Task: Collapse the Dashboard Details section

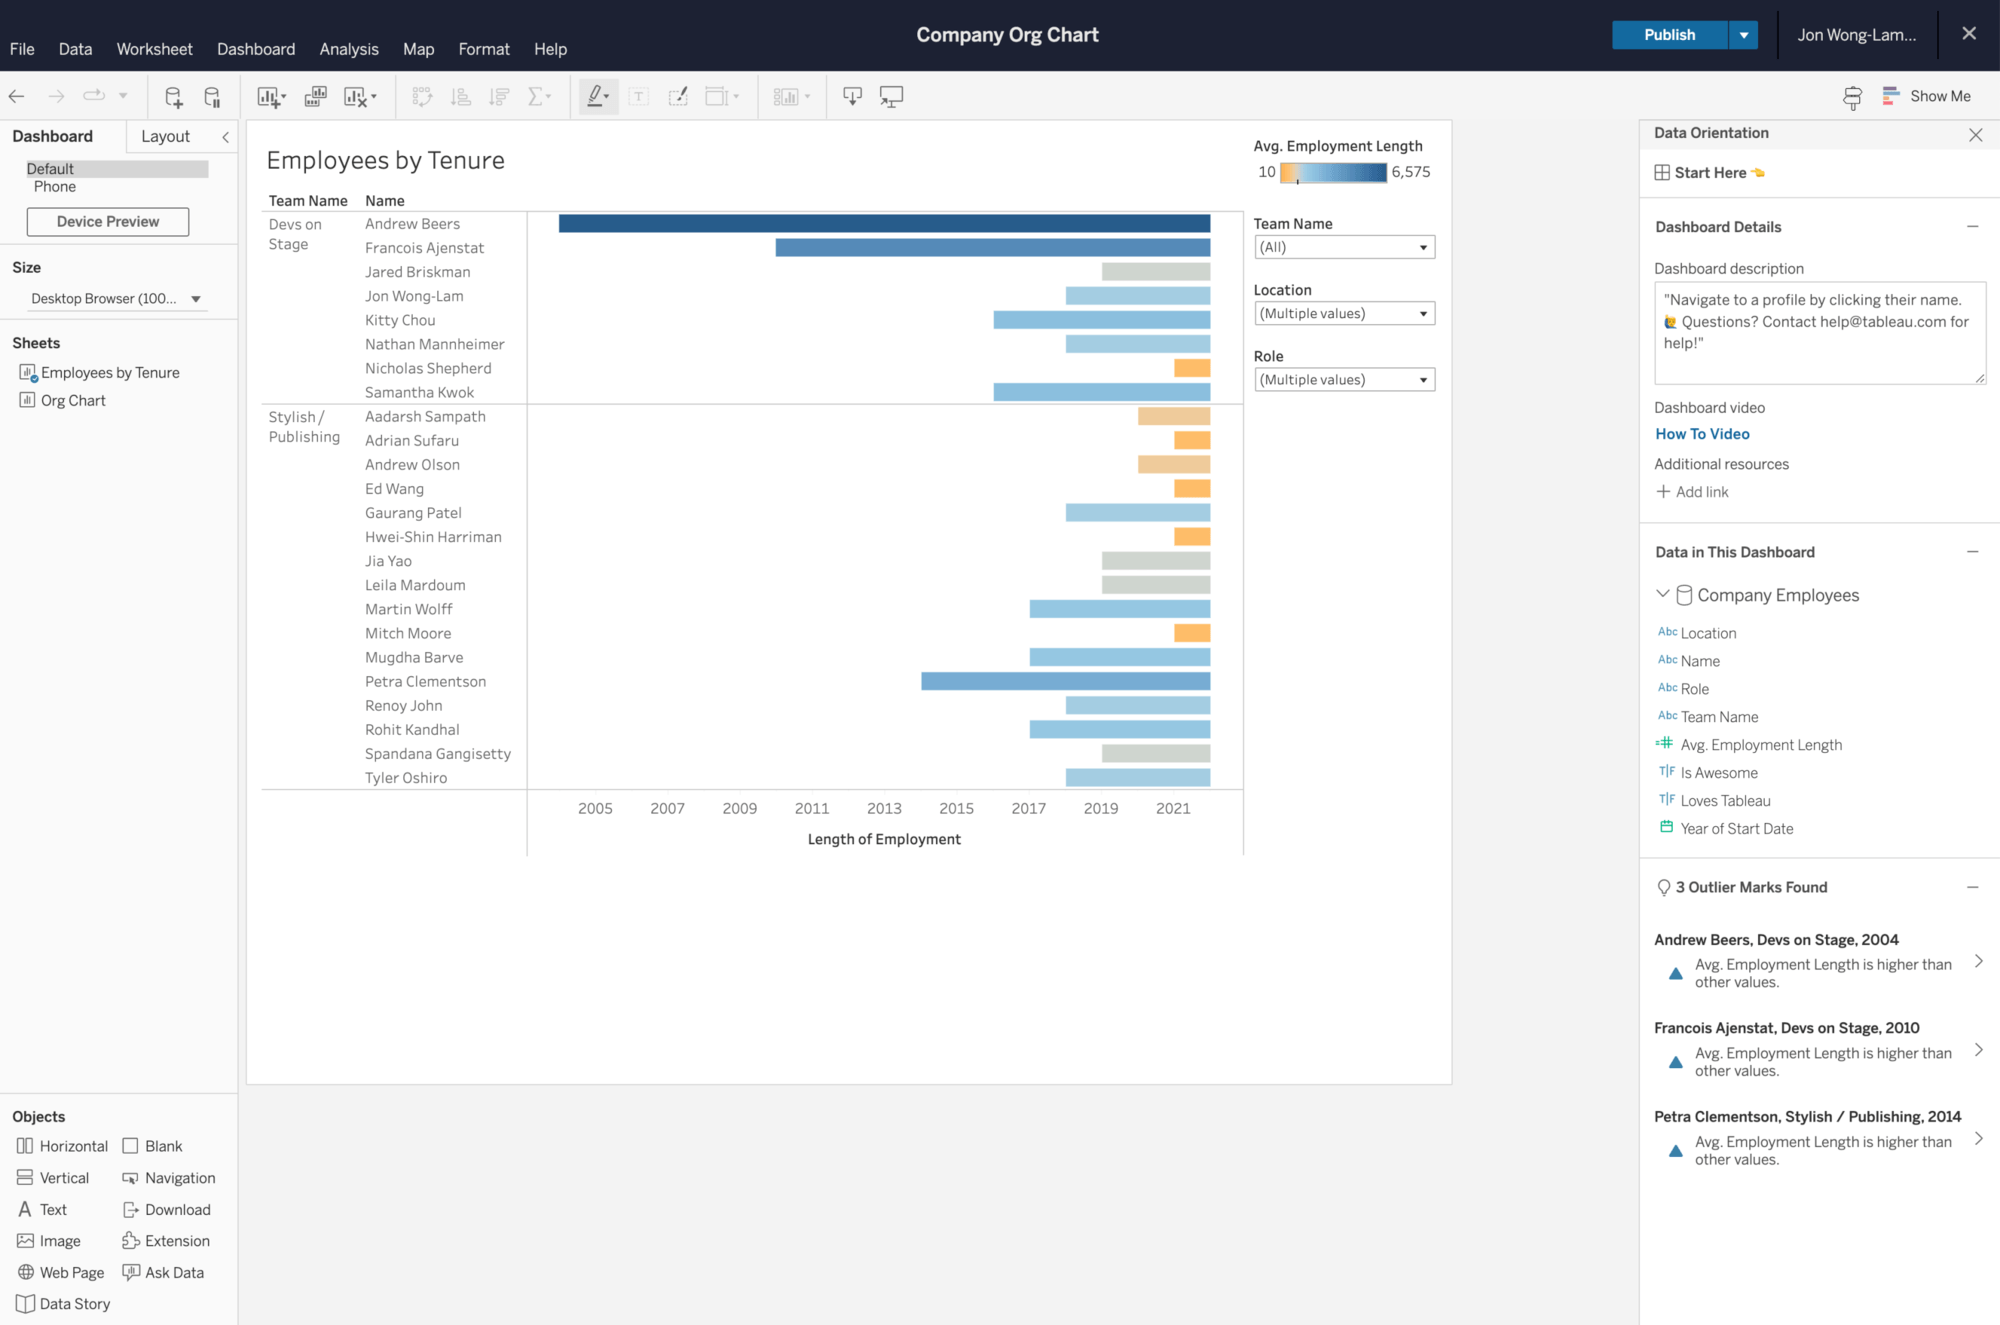Action: coord(1972,227)
